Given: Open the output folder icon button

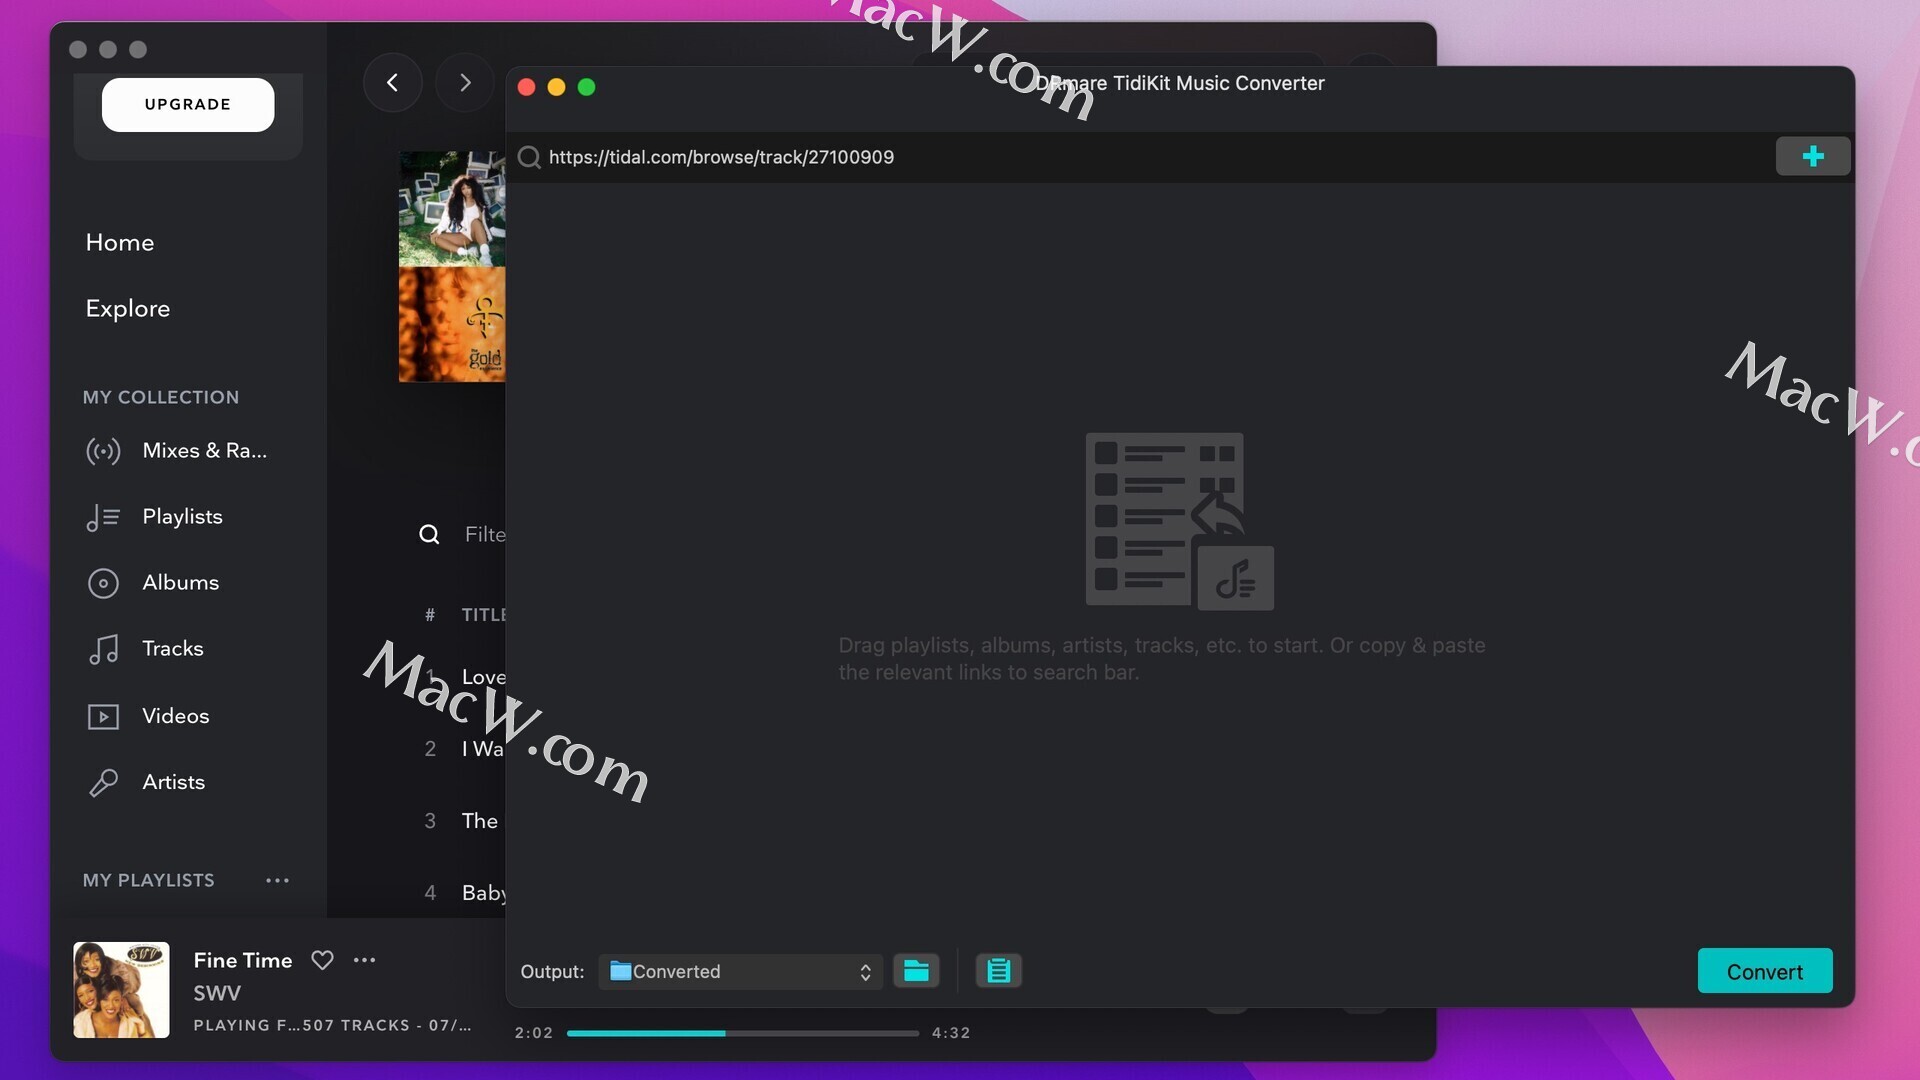Looking at the screenshot, I should click(916, 970).
